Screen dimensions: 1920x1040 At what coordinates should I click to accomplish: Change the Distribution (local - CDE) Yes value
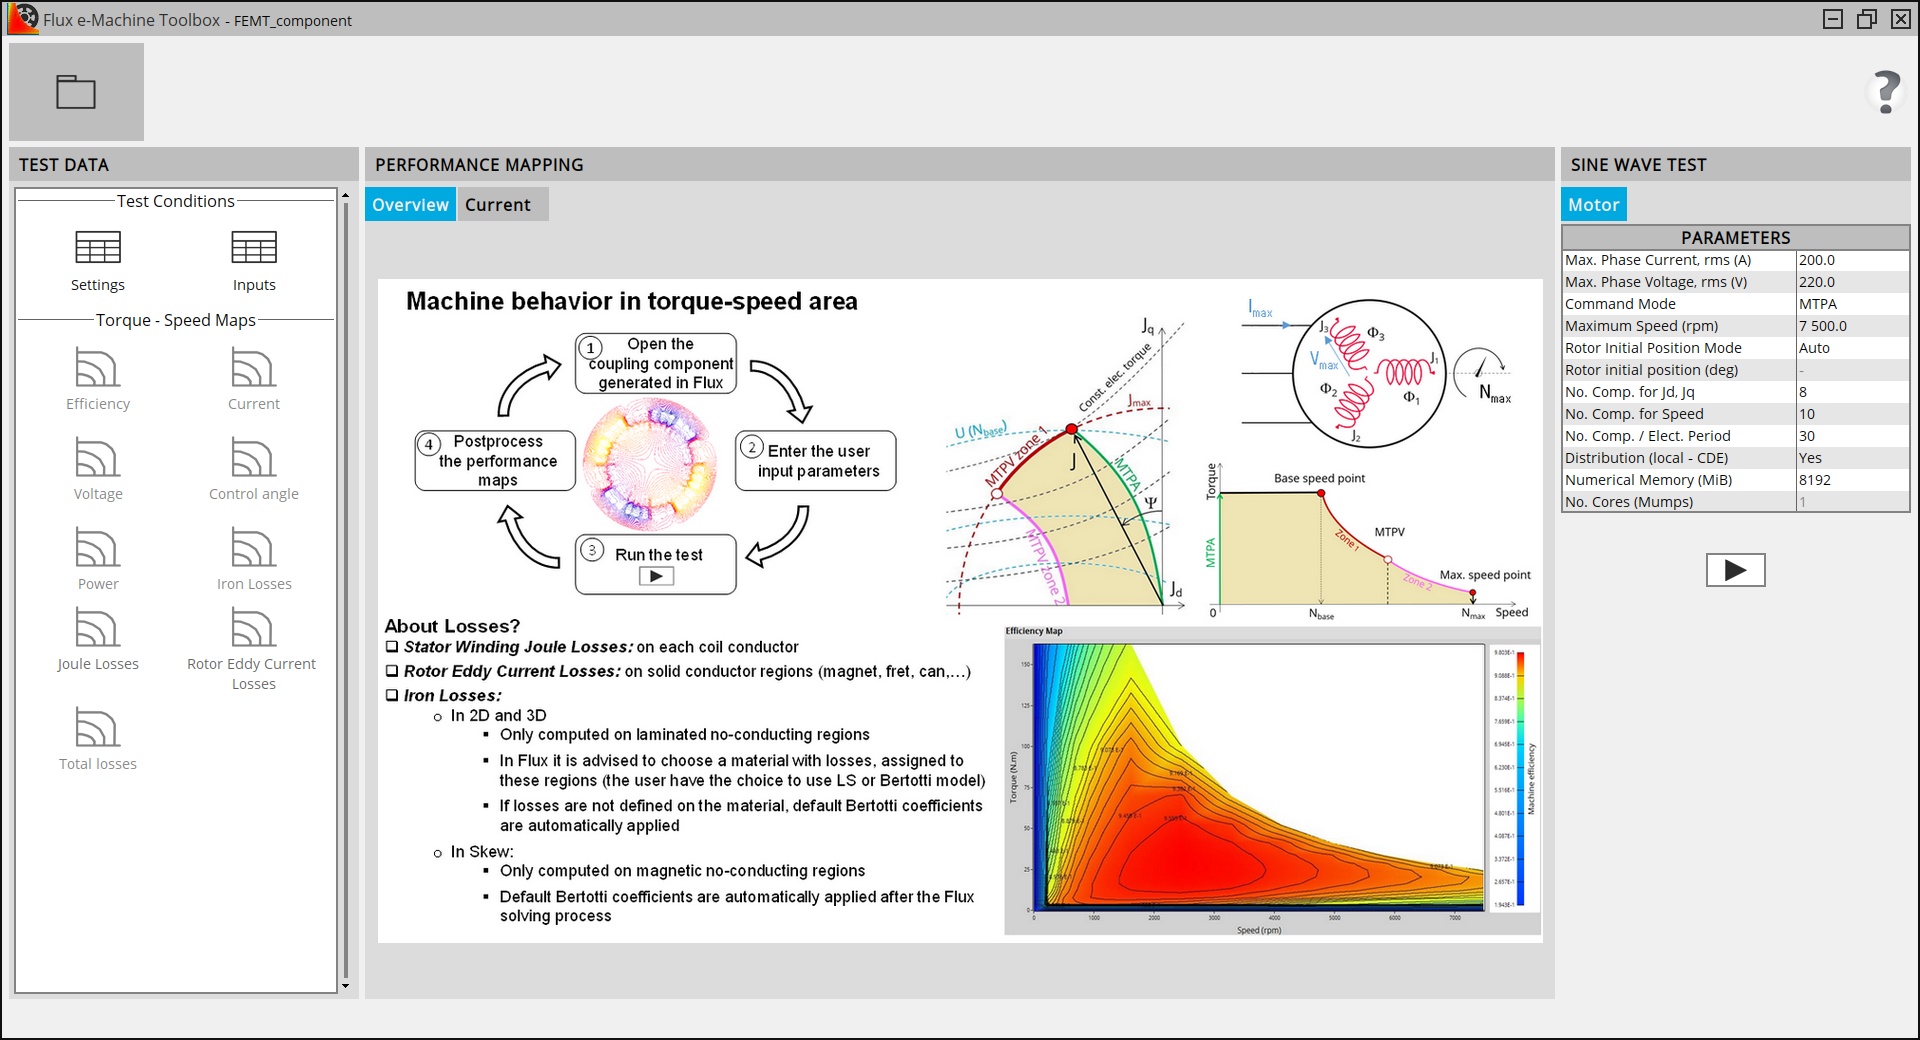pyautogui.click(x=1851, y=458)
